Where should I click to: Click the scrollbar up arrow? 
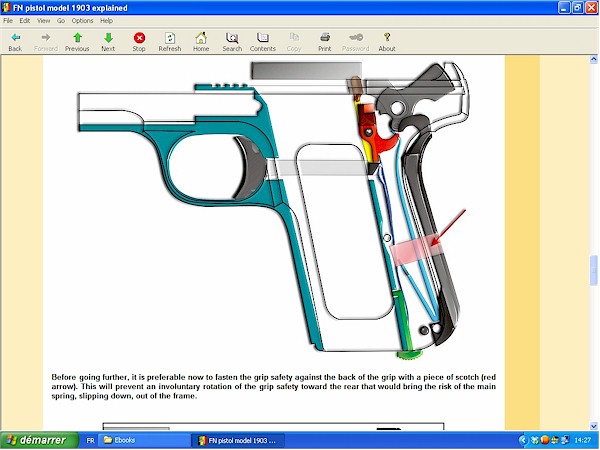(x=593, y=59)
